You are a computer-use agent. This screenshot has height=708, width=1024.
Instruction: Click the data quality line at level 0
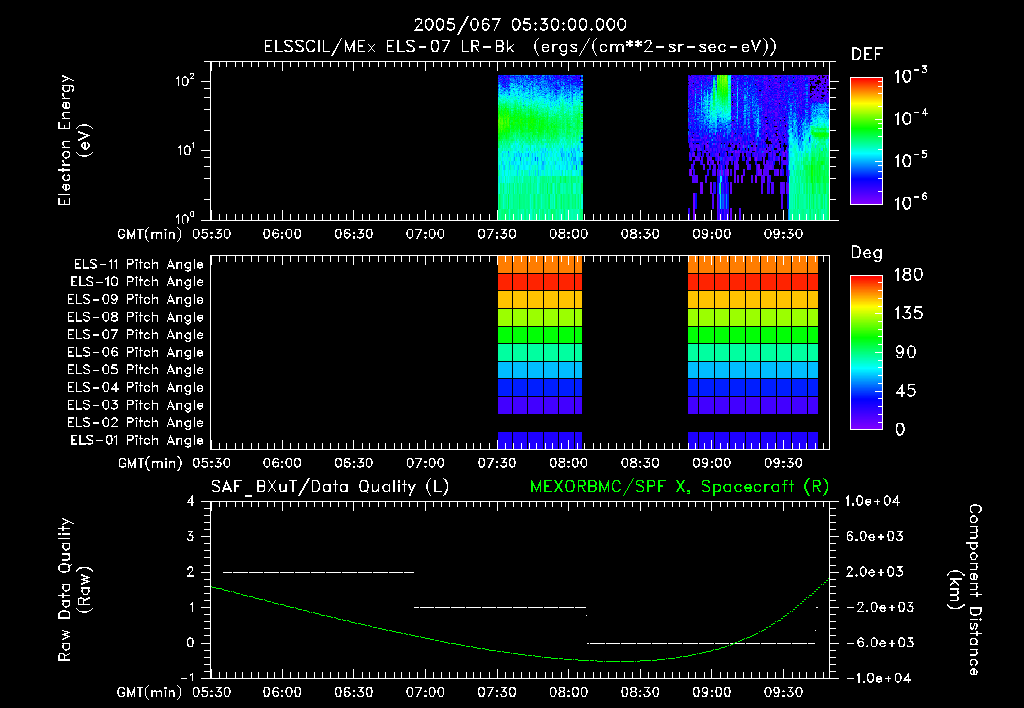[701, 643]
